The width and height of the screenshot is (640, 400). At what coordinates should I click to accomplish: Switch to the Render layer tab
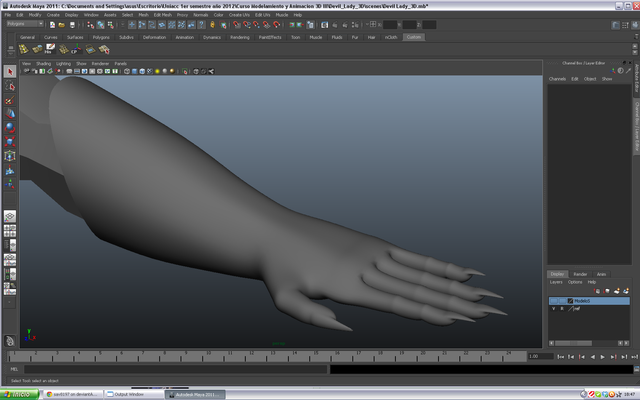coord(580,274)
